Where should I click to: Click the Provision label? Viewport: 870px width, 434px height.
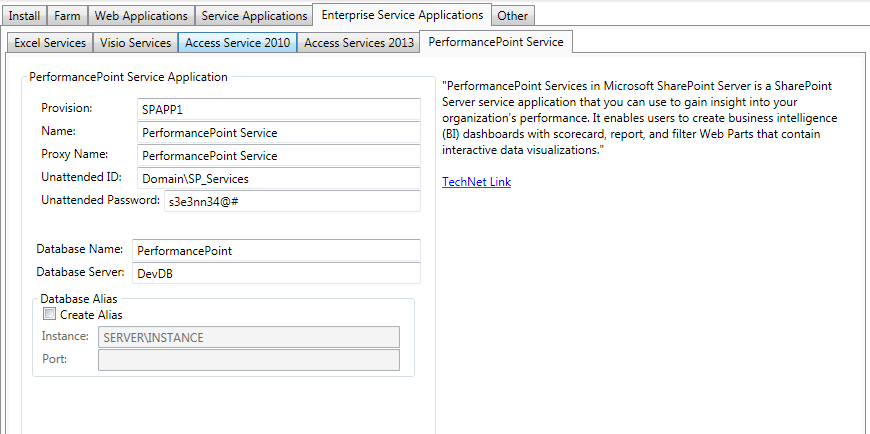coord(67,108)
